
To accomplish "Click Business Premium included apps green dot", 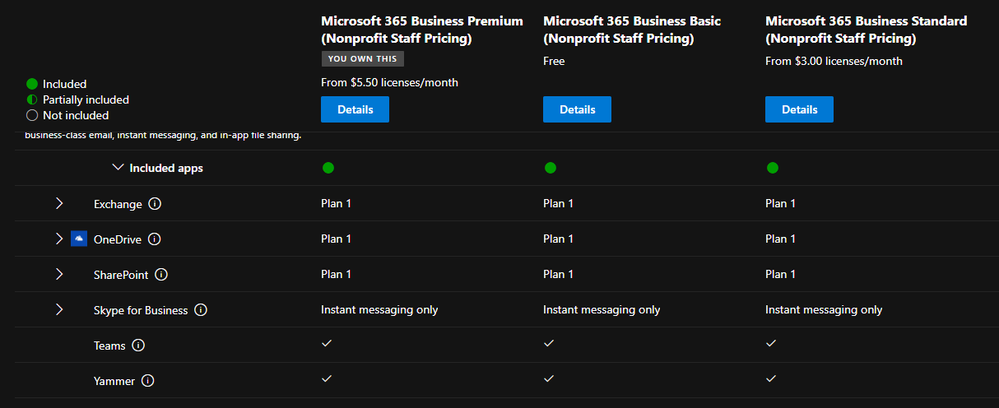I will click(328, 168).
